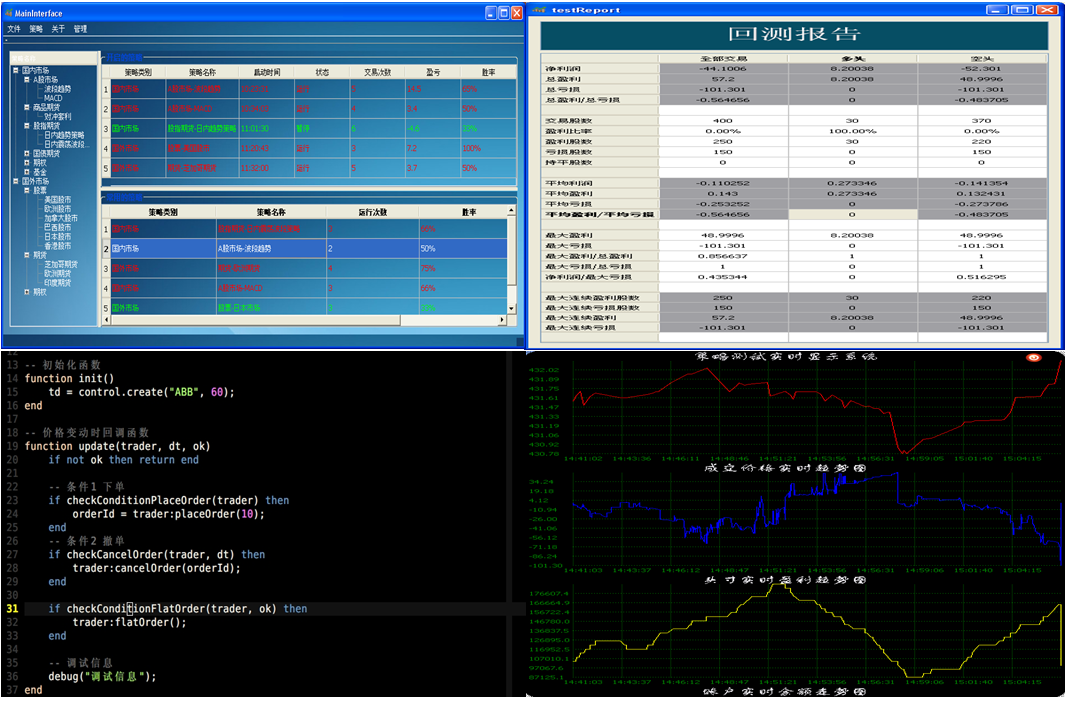The height and width of the screenshot is (702, 1070).
Task: Select 波段趋势 in strategy tree
Action: point(58,89)
